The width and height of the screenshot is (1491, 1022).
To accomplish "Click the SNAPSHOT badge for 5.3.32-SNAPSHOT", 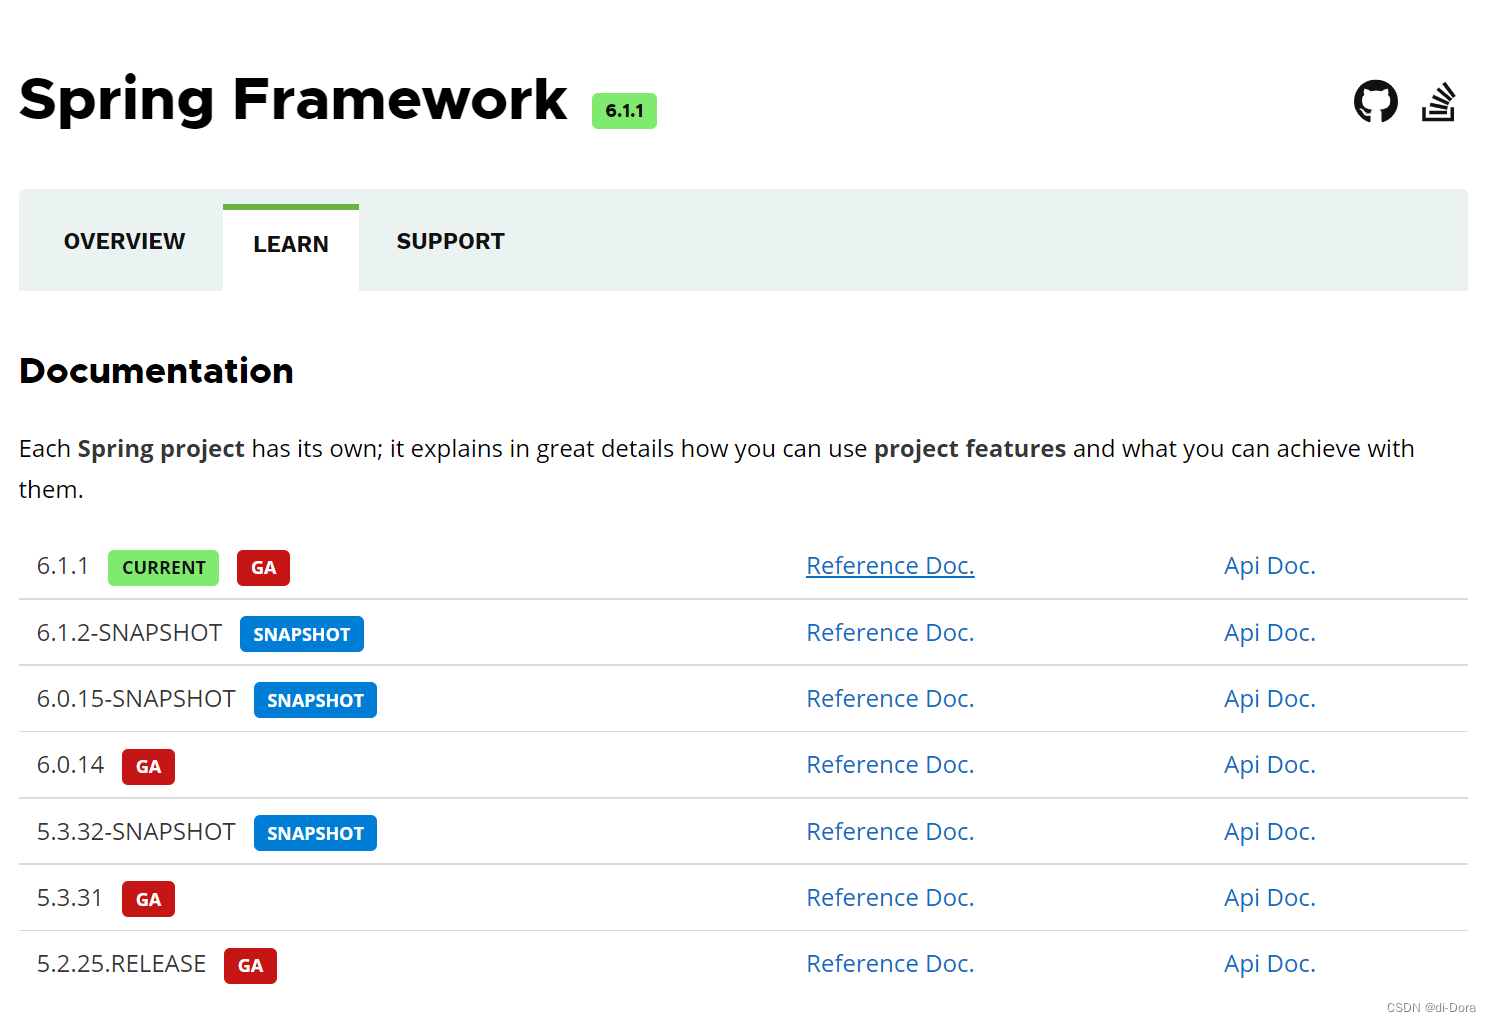I will click(315, 833).
